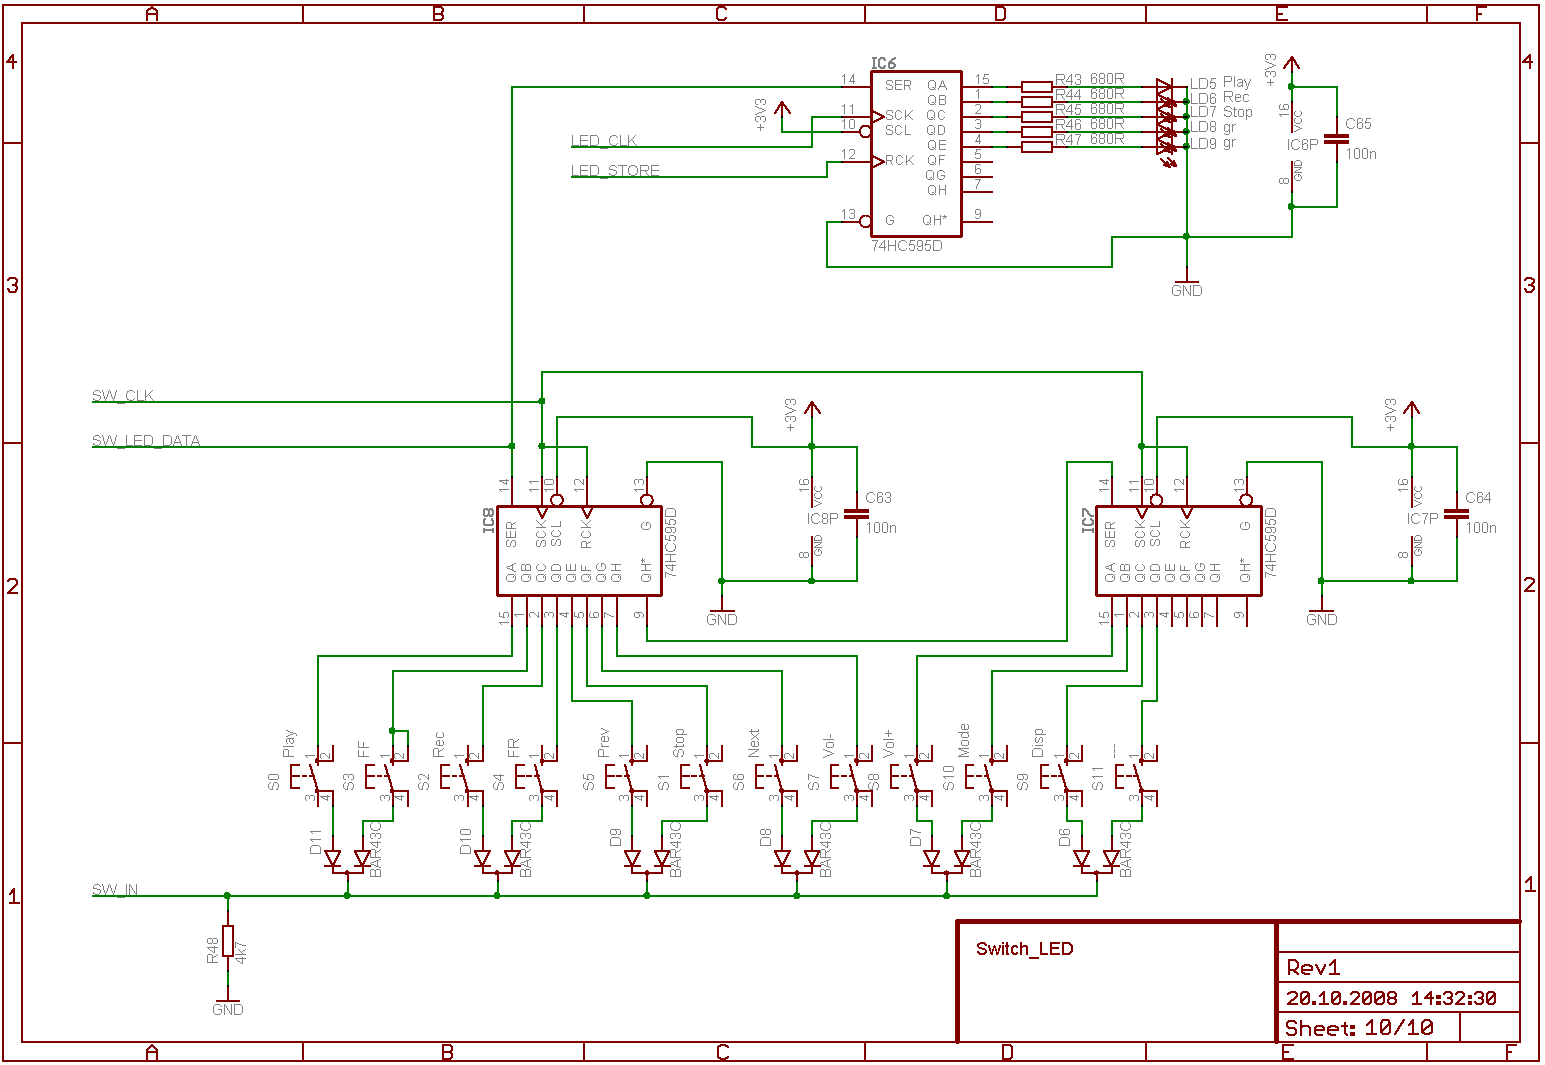The height and width of the screenshot is (1065, 1545).
Task: Select the LD5 Play LED symbol
Action: (1166, 87)
